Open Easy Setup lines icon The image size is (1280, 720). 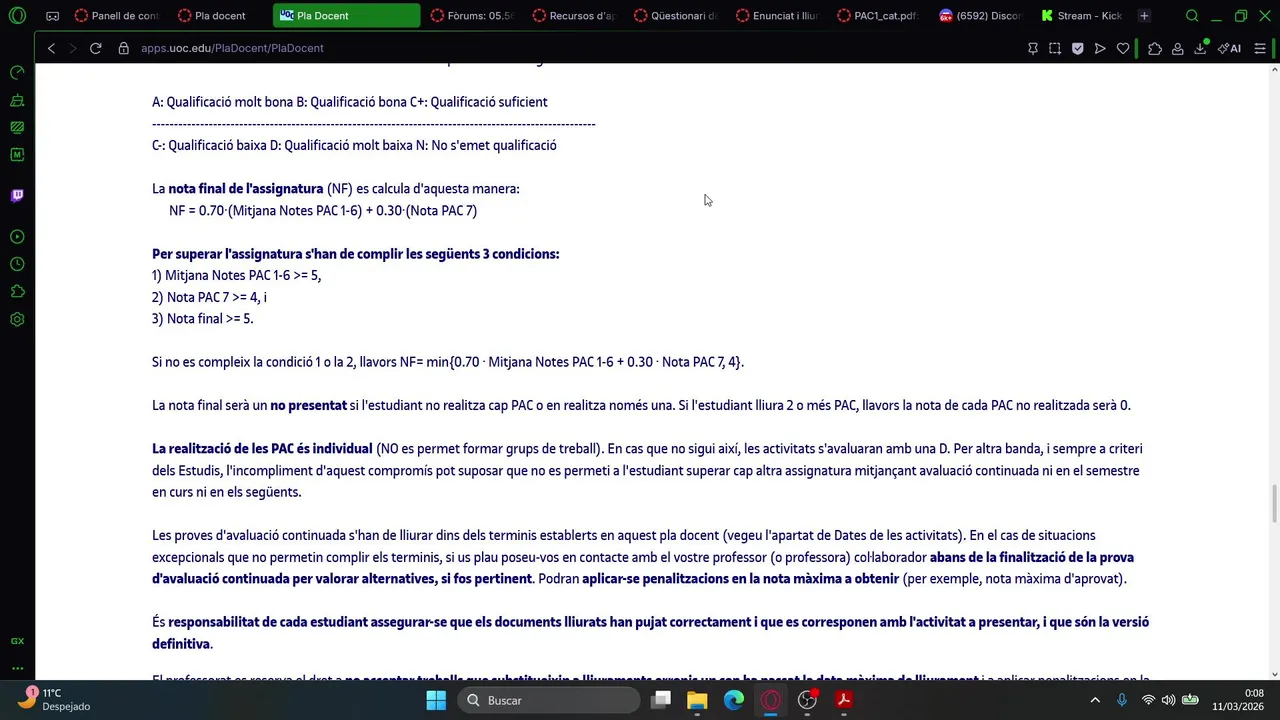pyautogui.click(x=1260, y=48)
